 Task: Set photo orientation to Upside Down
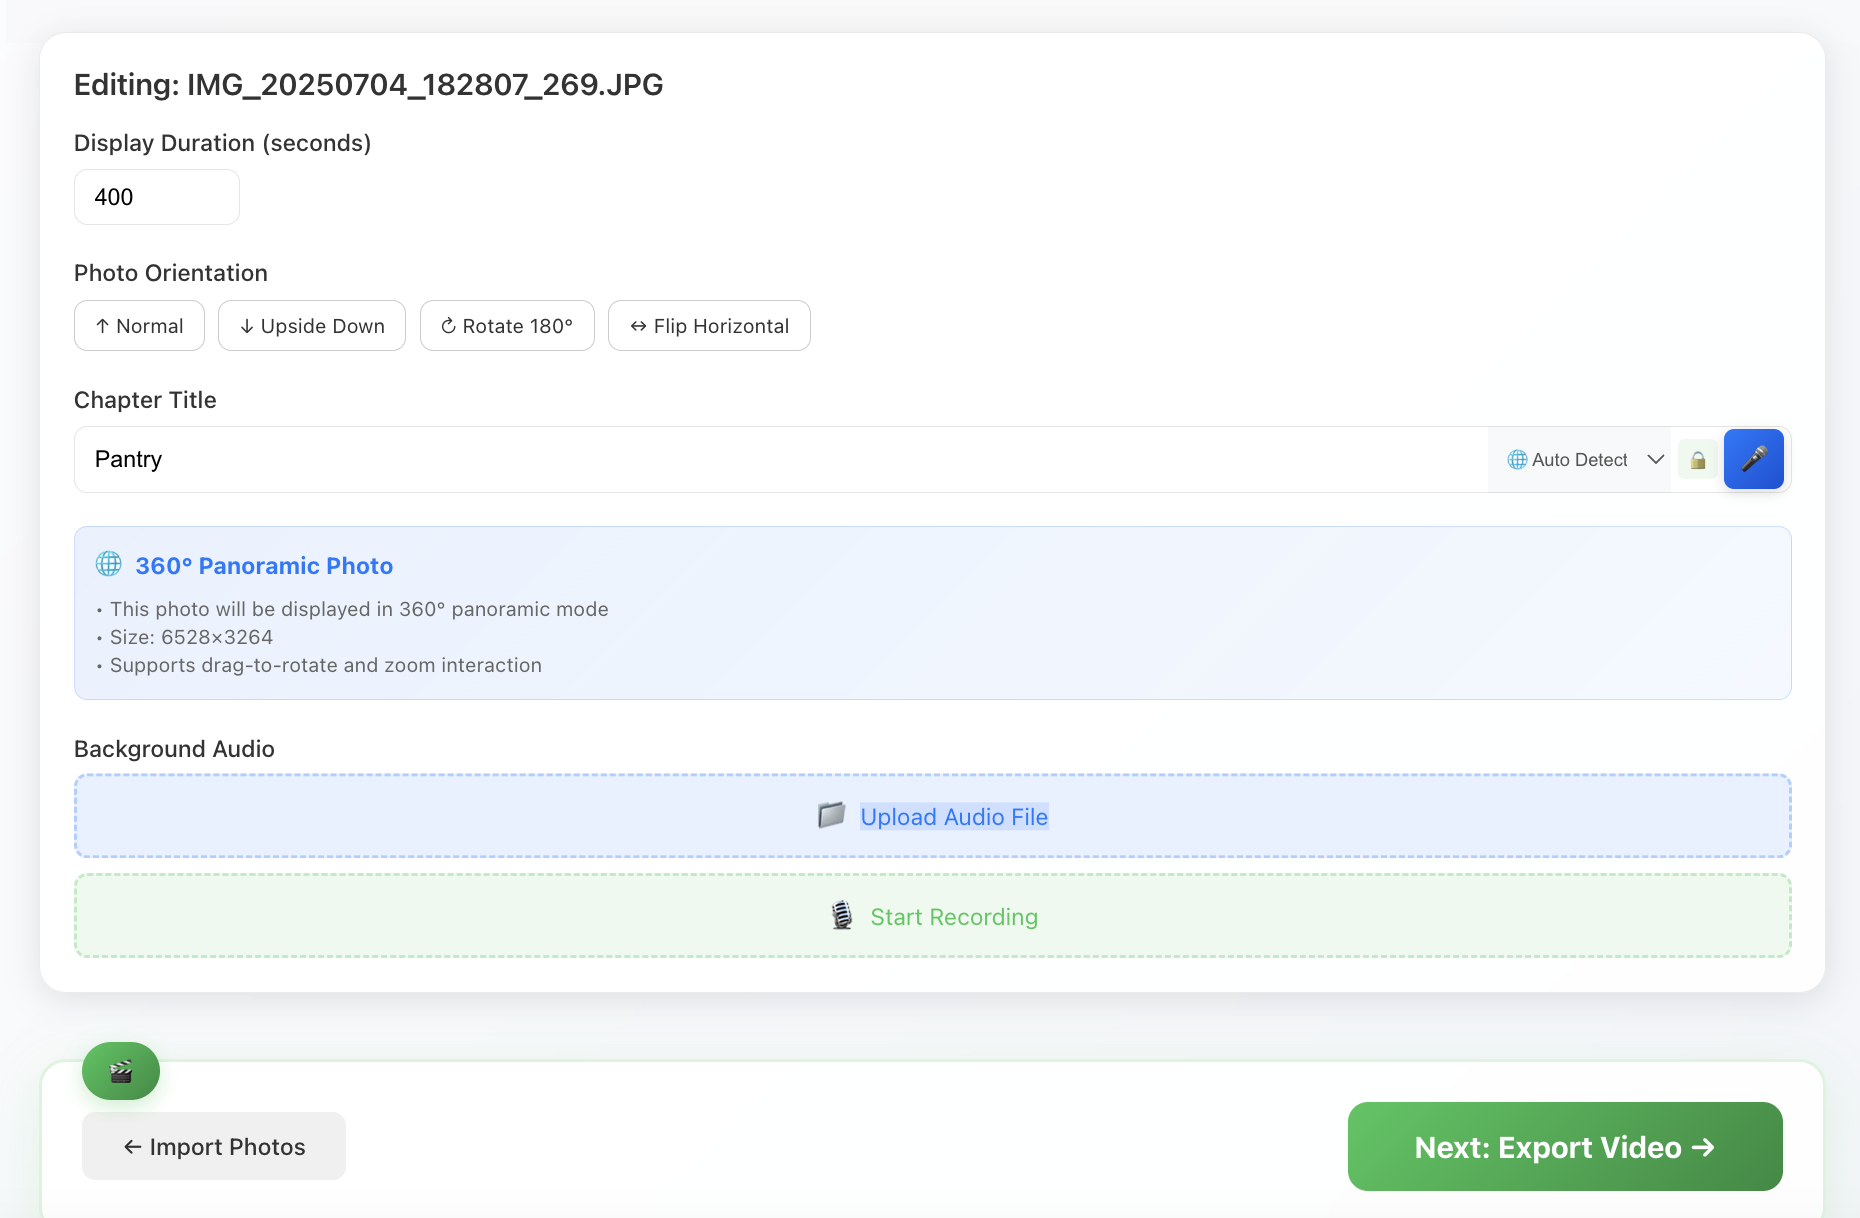coord(312,326)
